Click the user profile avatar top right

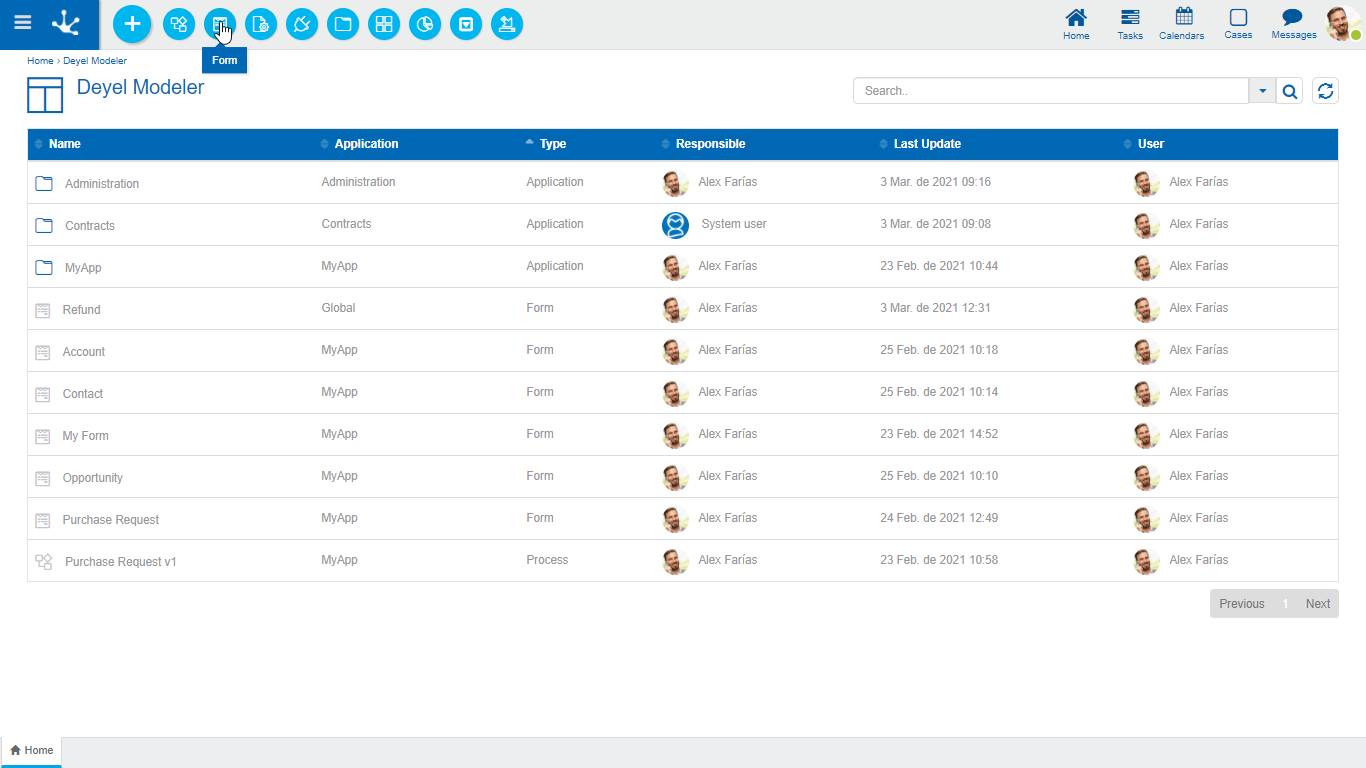[1342, 23]
